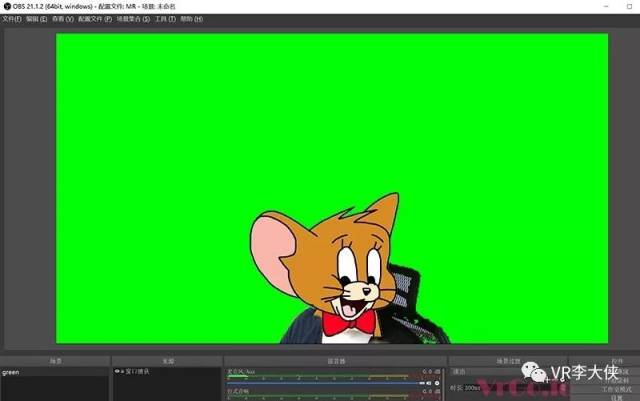Open the 查看(V) menu
The width and height of the screenshot is (640, 401).
coord(62,19)
